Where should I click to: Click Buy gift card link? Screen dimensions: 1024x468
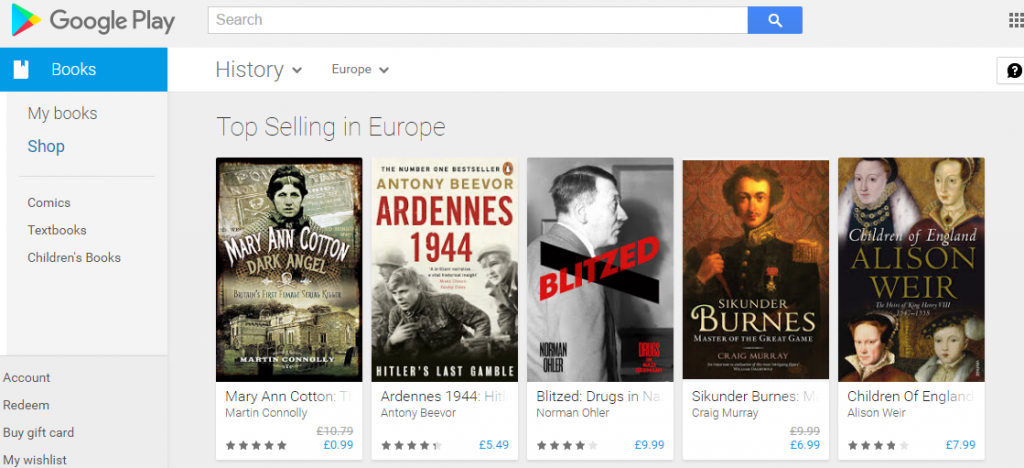(39, 432)
